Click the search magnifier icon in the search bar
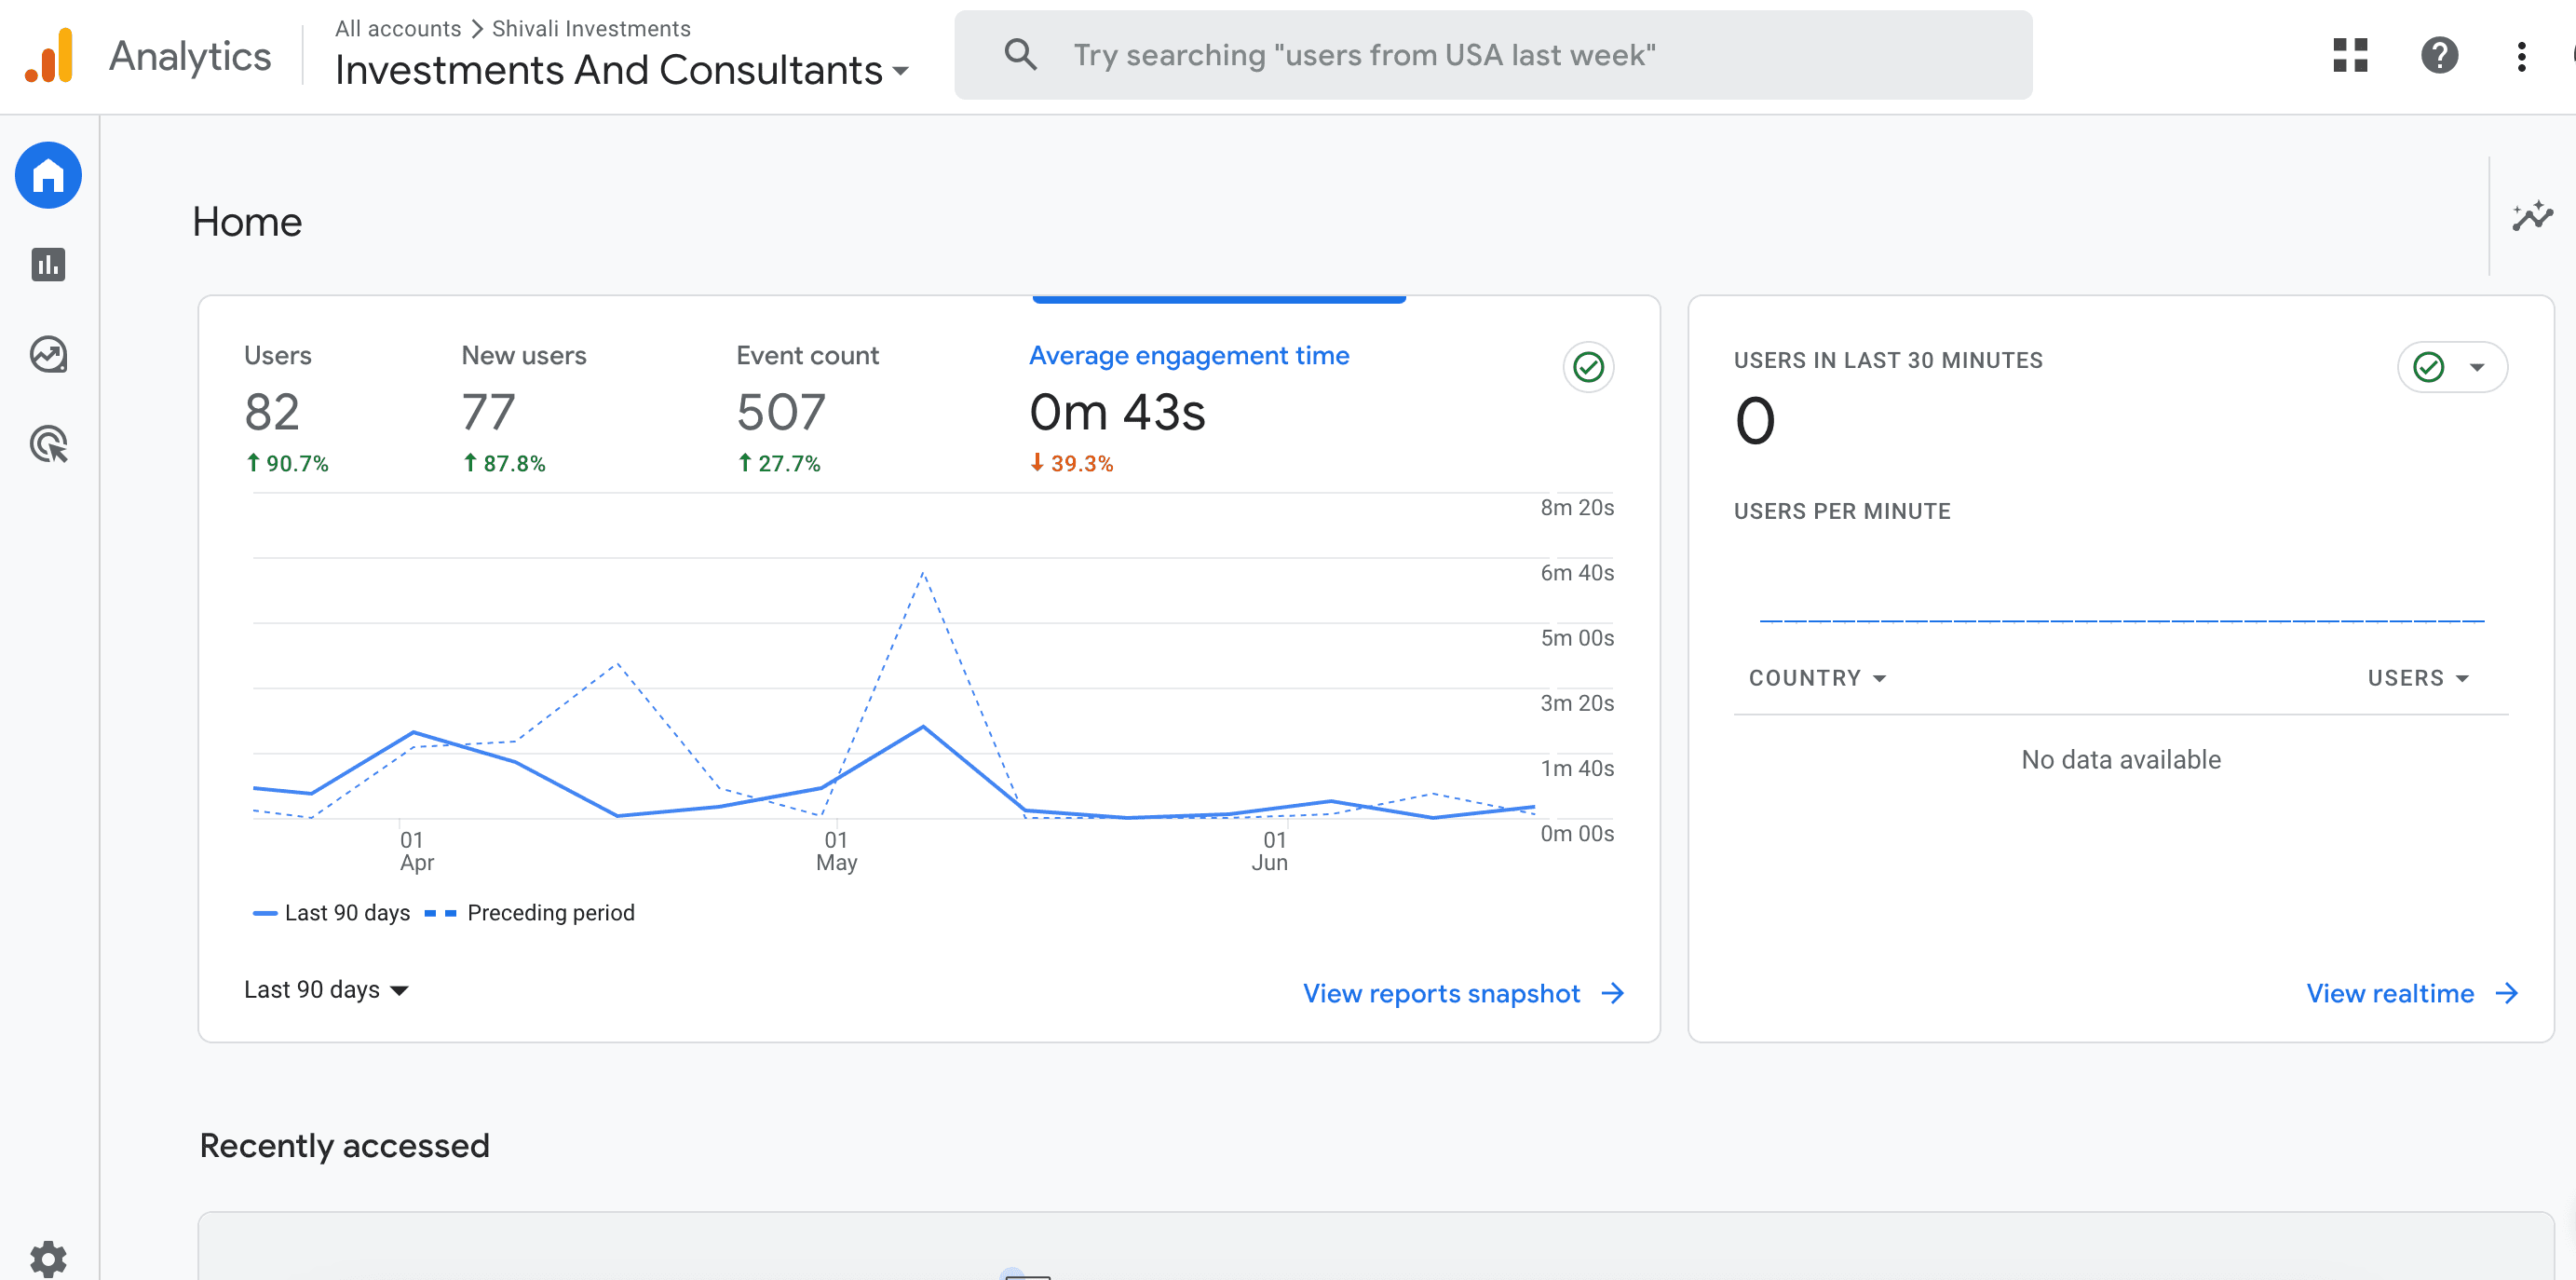Viewport: 2576px width, 1280px height. [1020, 55]
